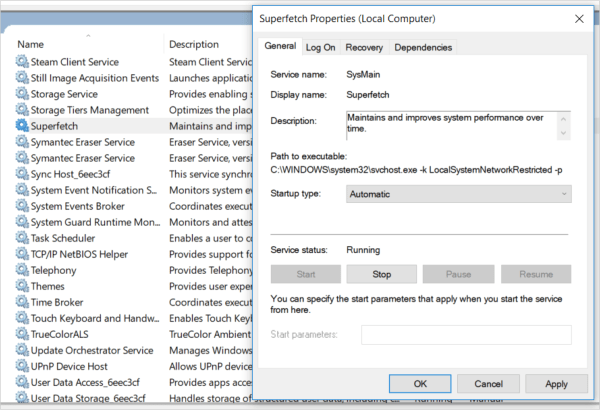
Task: Click the gear icon beside Storage Service
Action: click(x=22, y=94)
